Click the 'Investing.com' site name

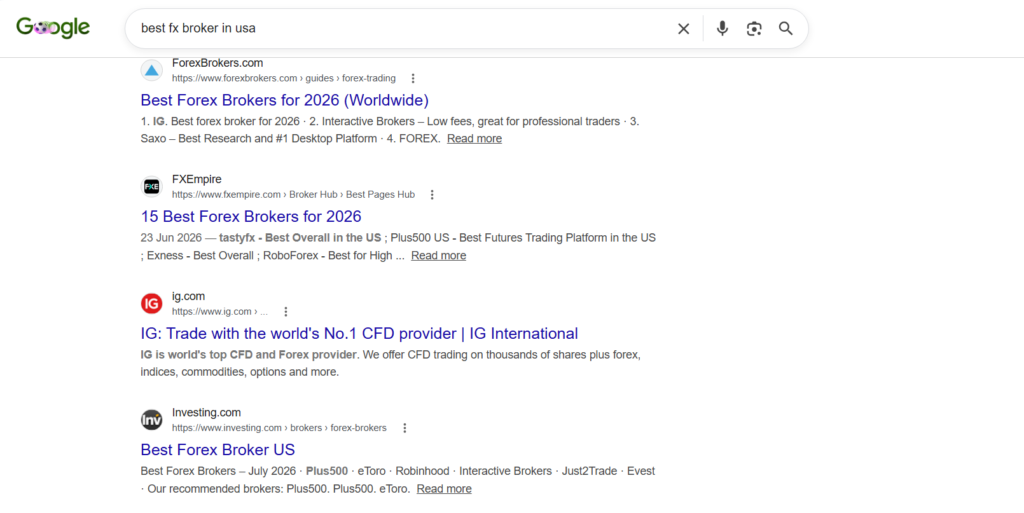(206, 412)
